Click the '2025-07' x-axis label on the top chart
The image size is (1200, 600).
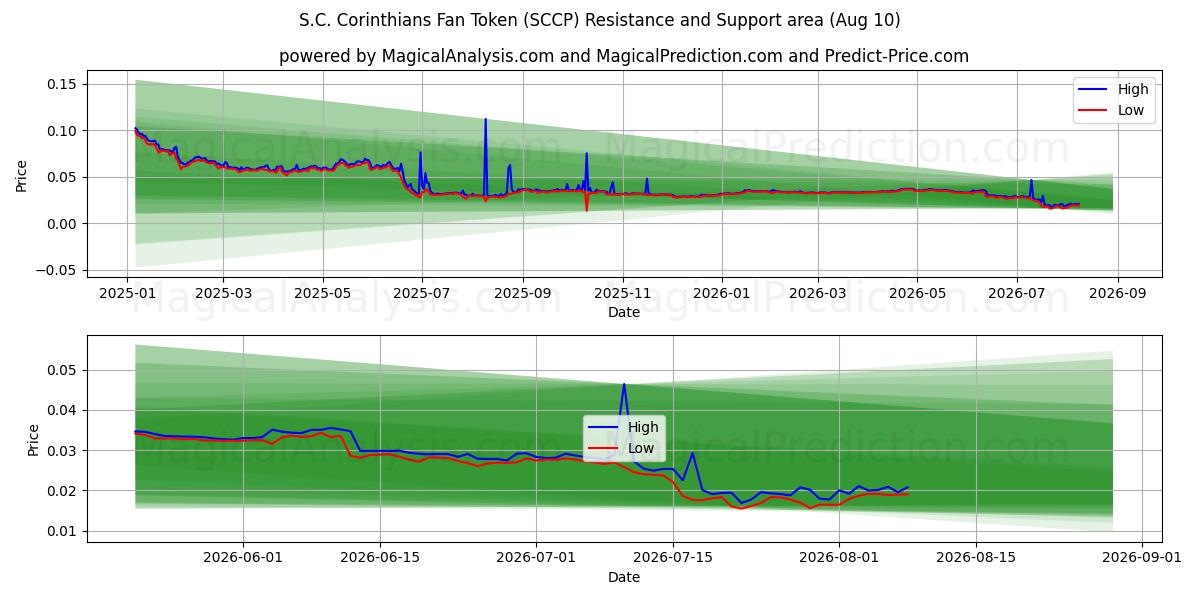[422, 294]
